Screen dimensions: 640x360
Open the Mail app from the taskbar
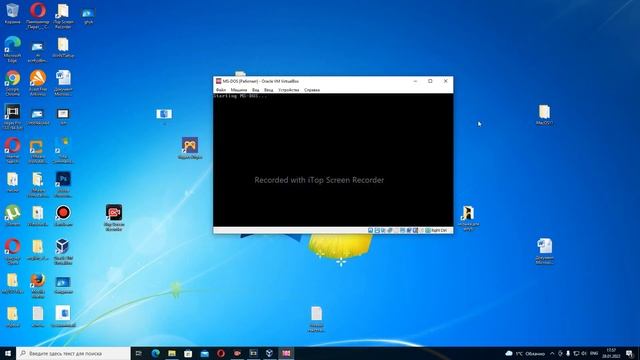pyautogui.click(x=204, y=353)
